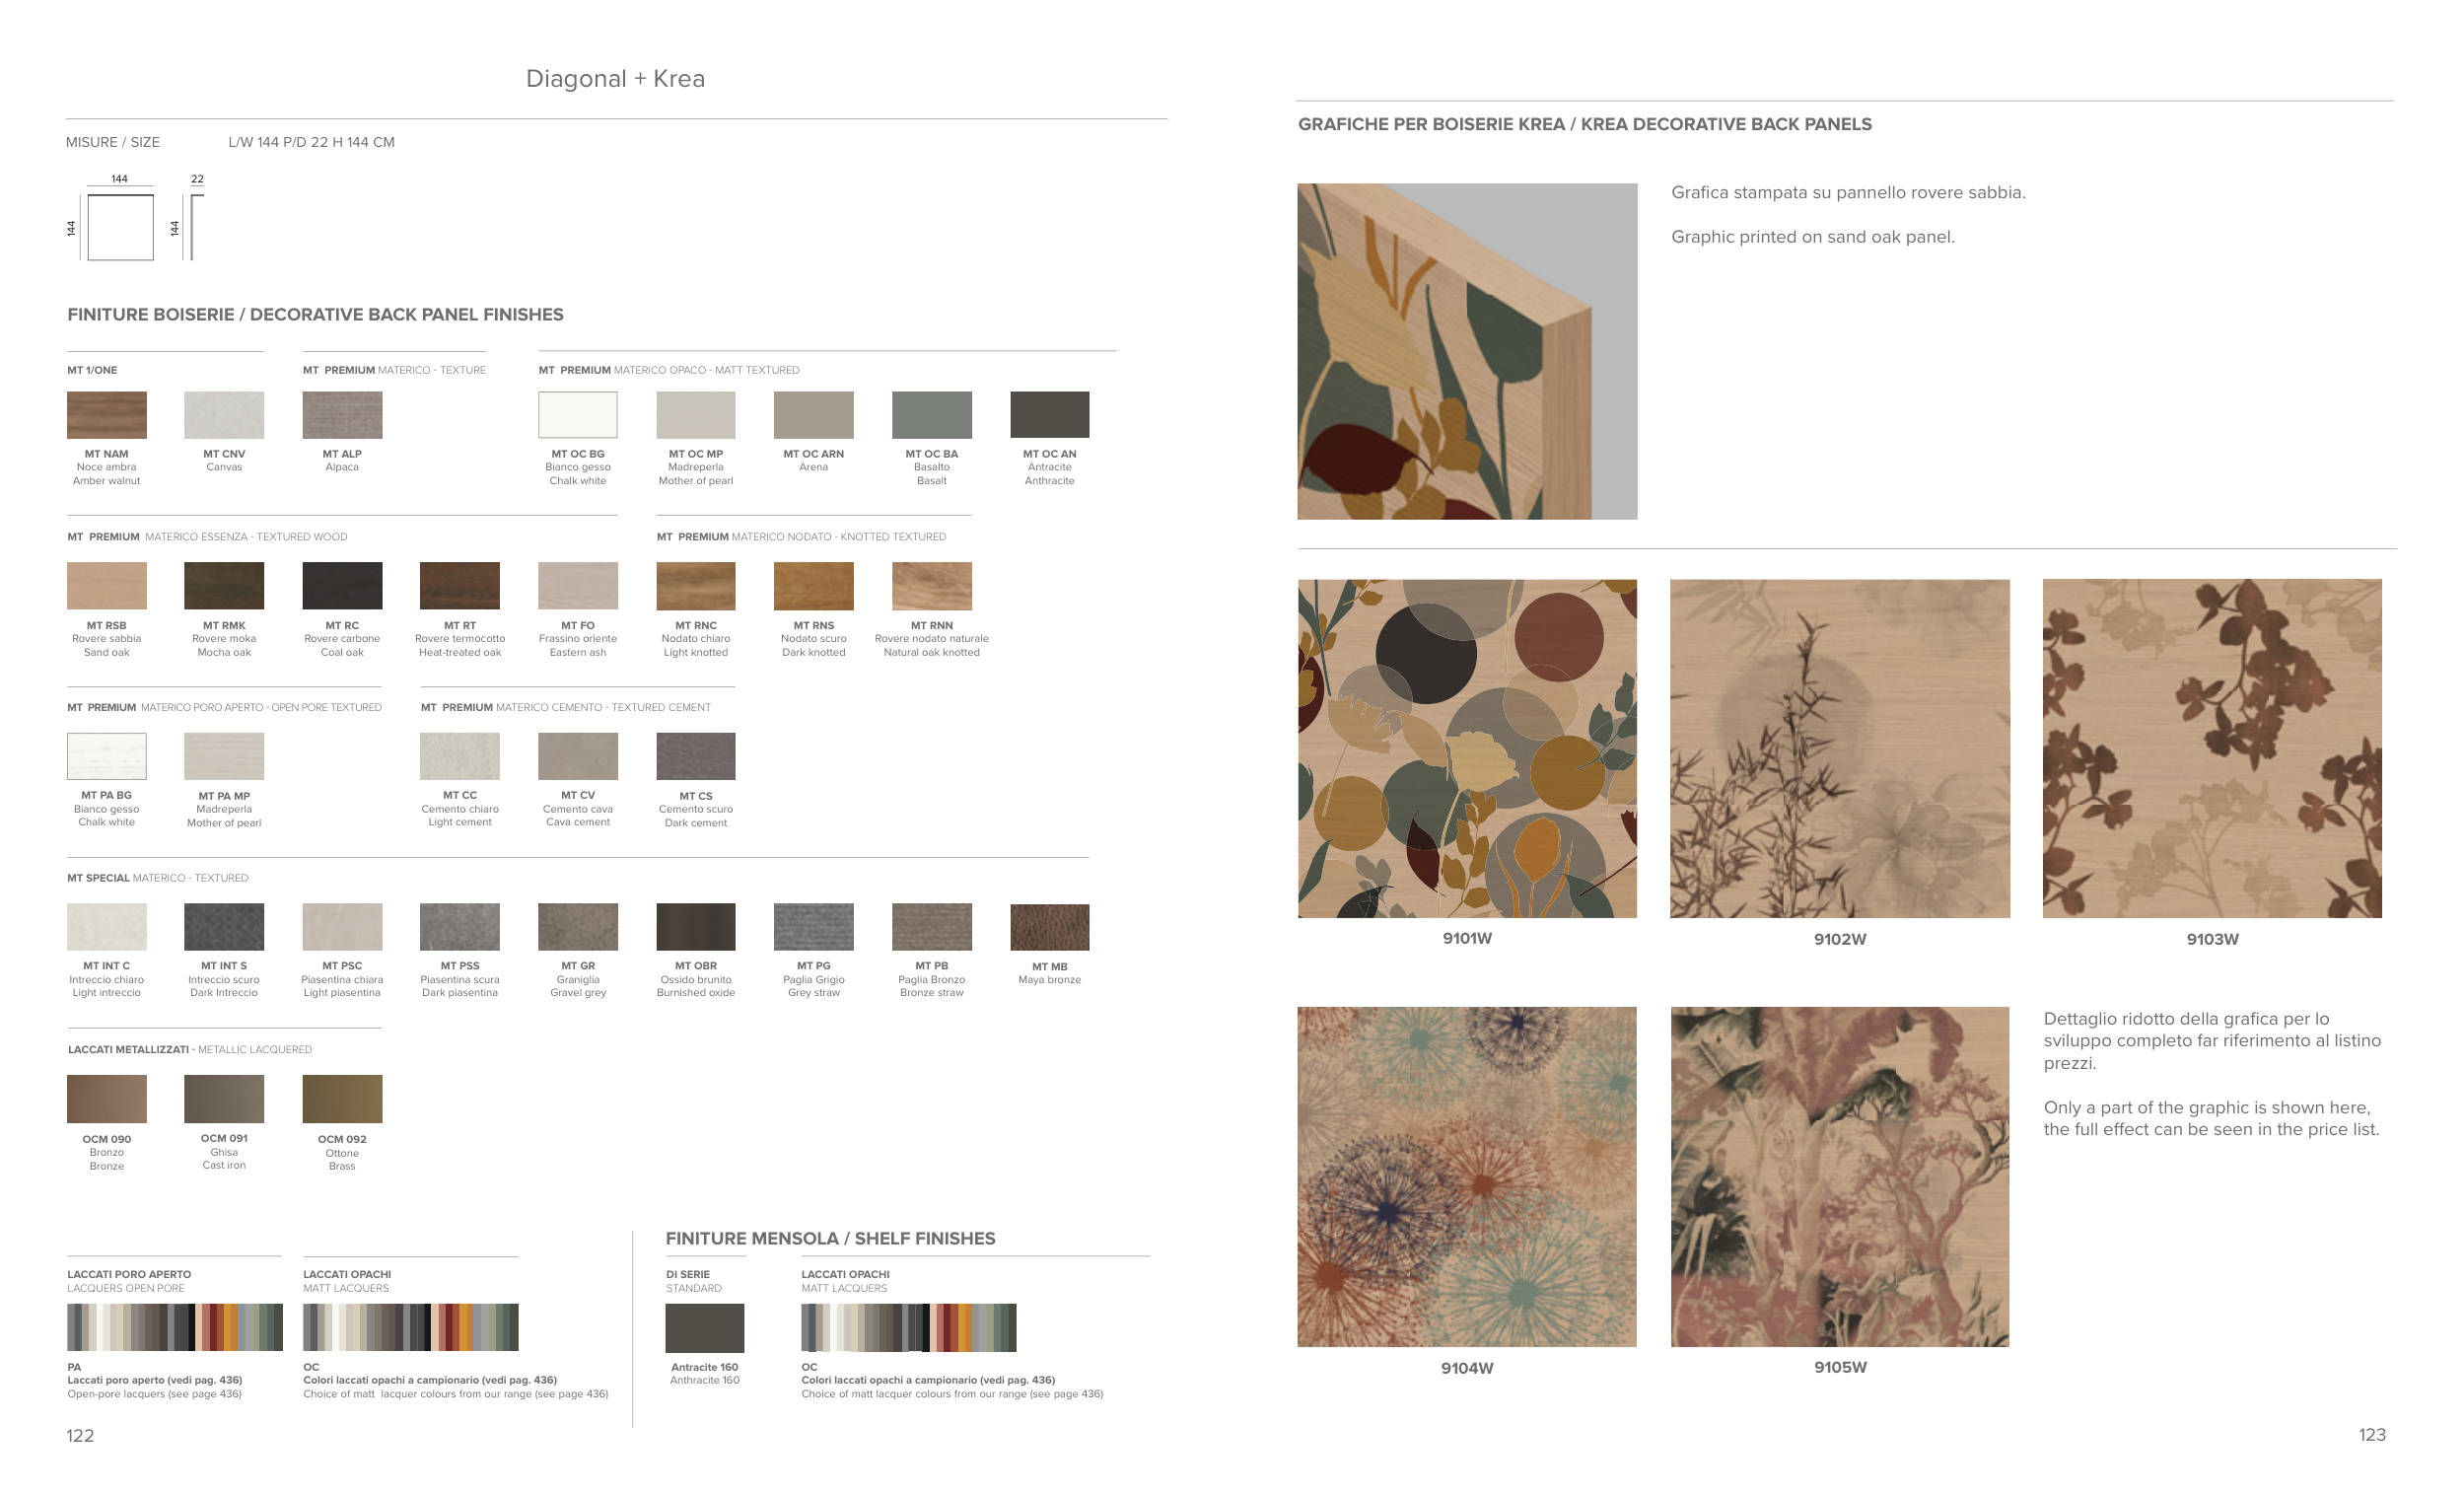
Task: Pick the MT CS Dark cement swatch
Action: pyautogui.click(x=695, y=757)
